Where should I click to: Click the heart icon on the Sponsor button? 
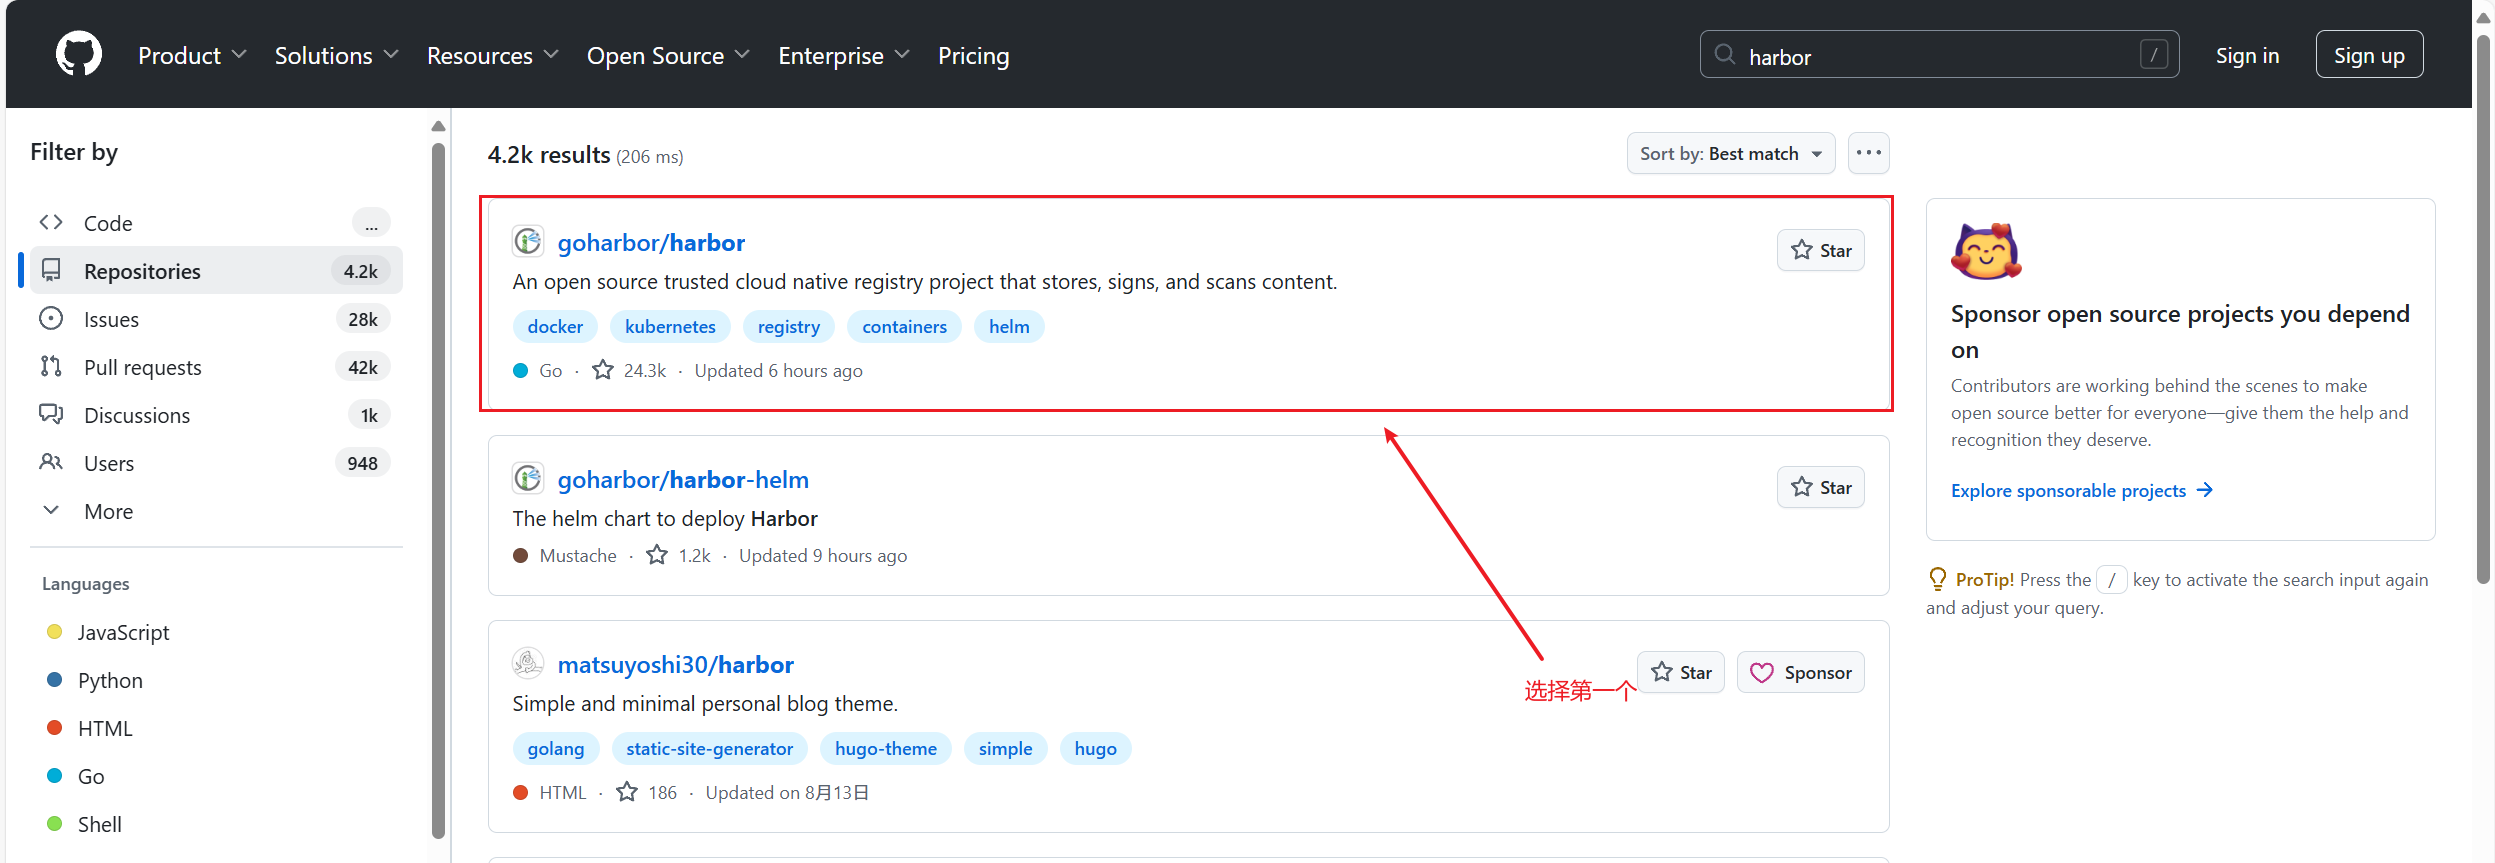1762,673
